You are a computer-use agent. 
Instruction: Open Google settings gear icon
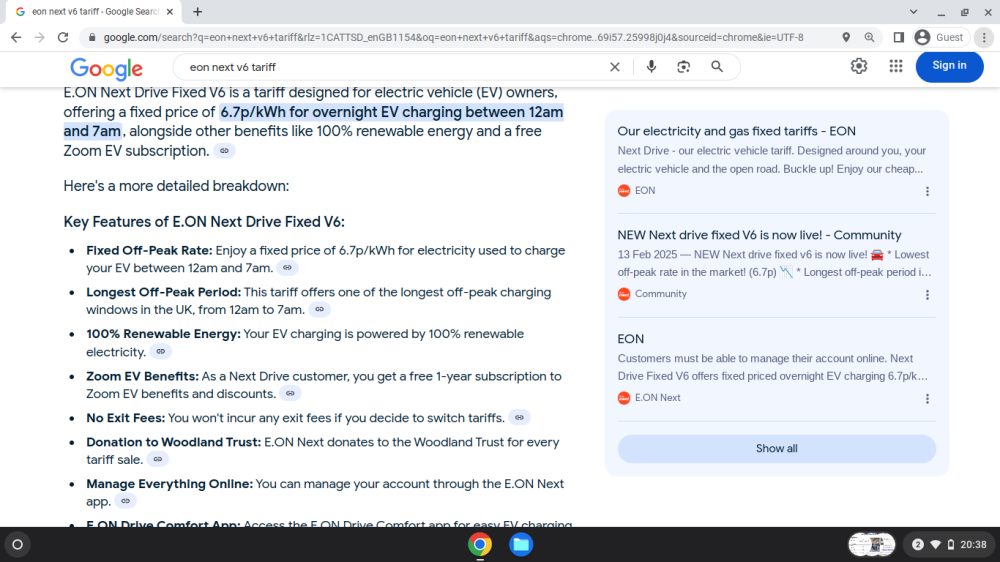(x=859, y=66)
